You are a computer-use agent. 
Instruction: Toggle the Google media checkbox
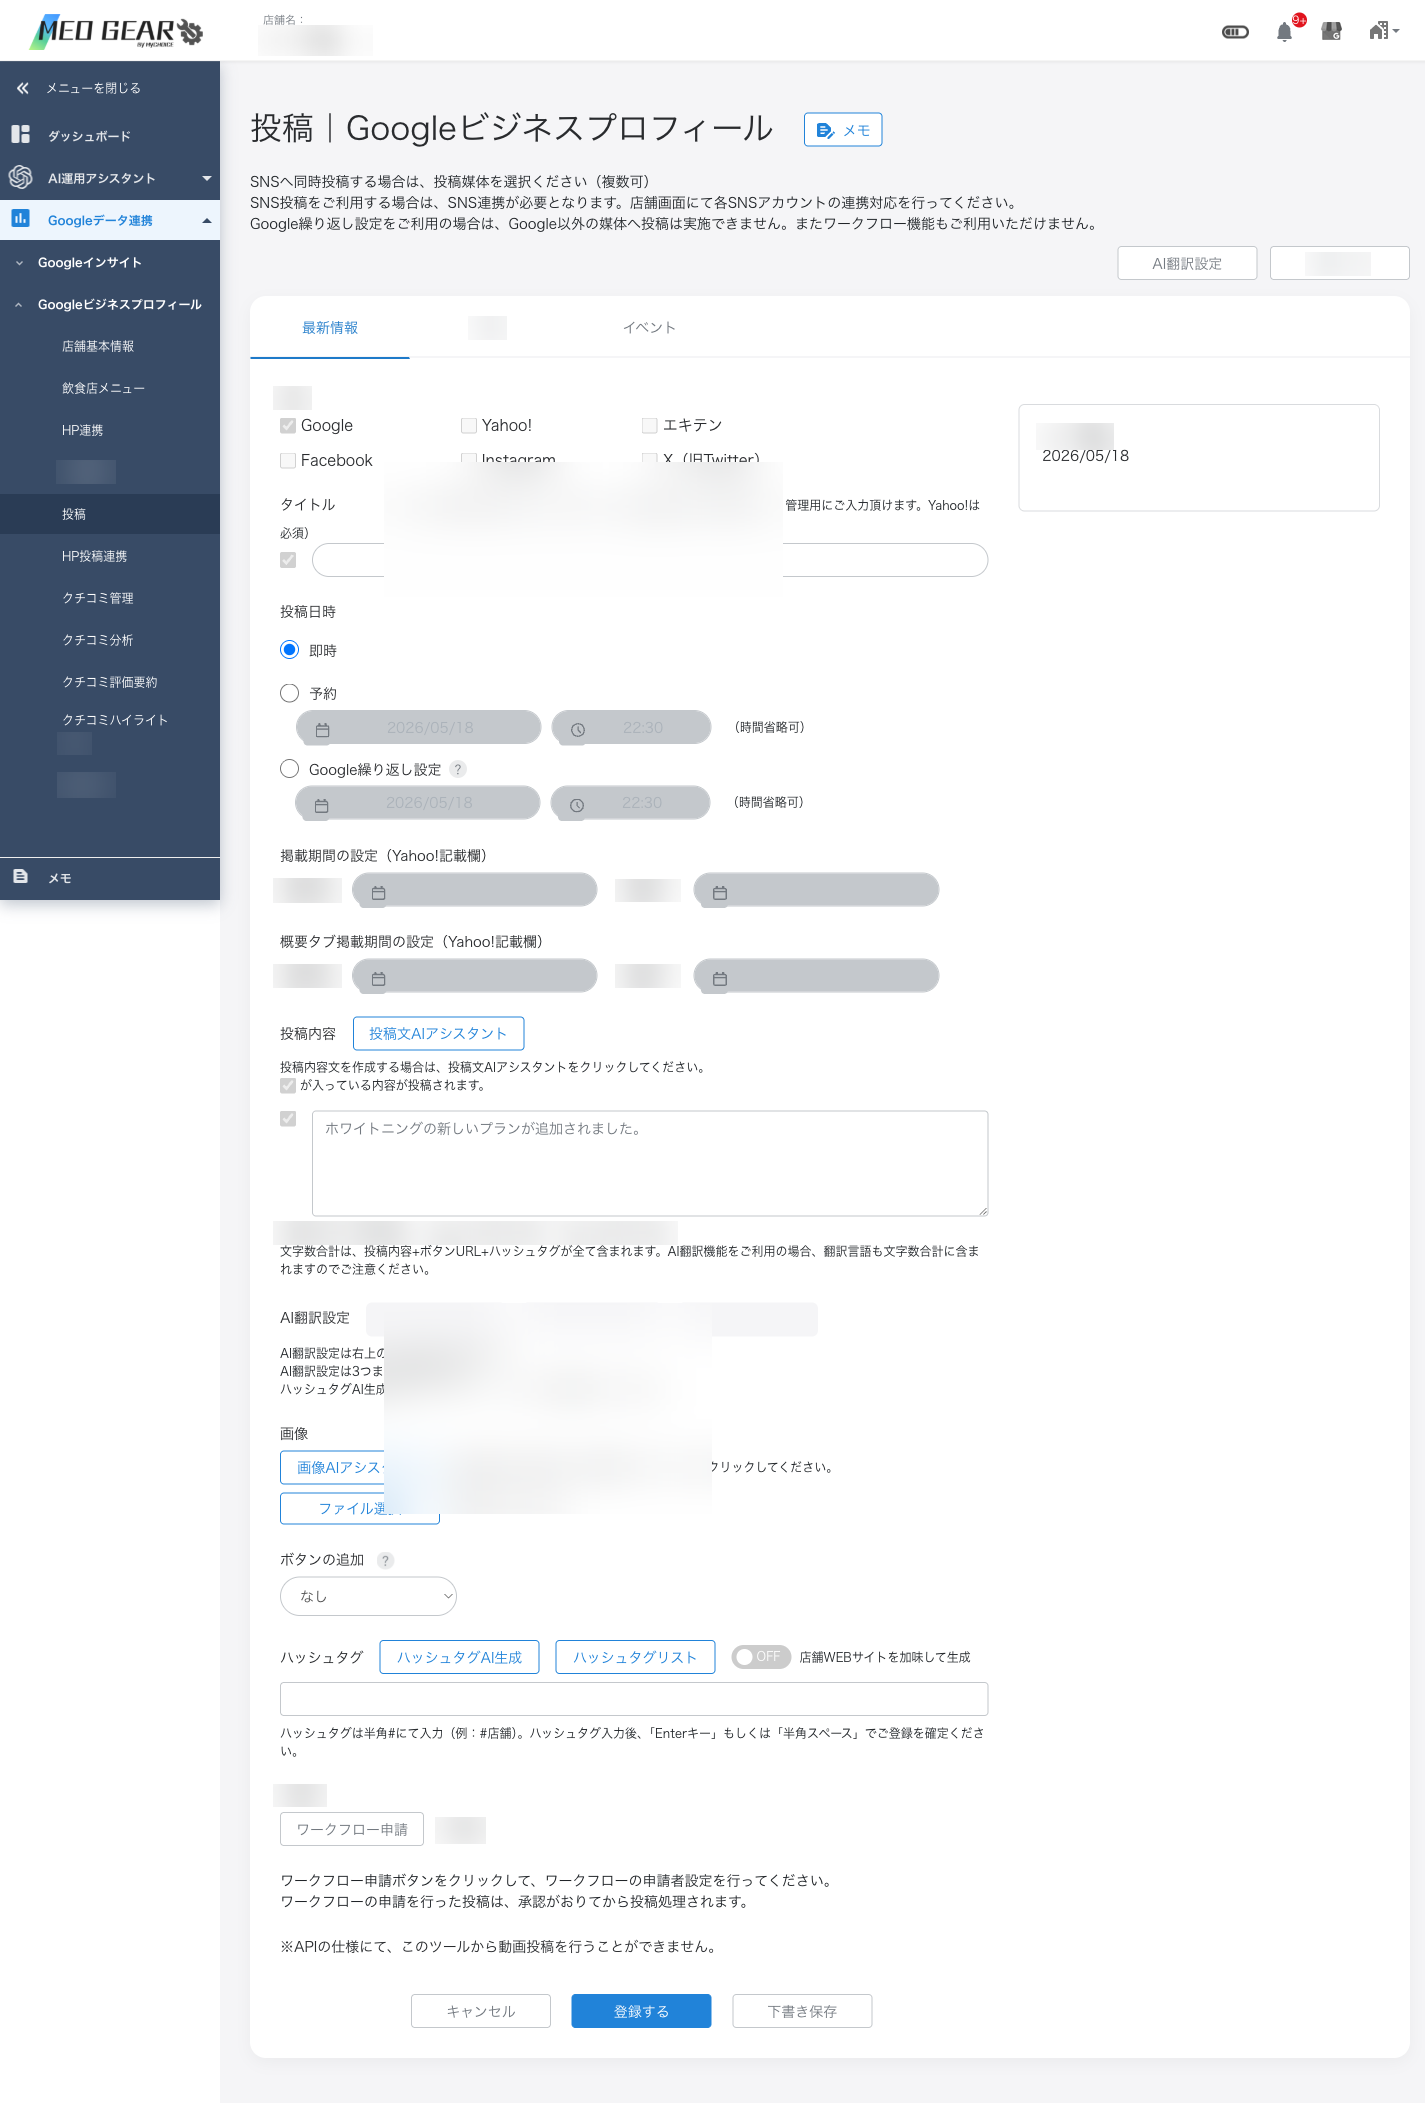point(288,425)
